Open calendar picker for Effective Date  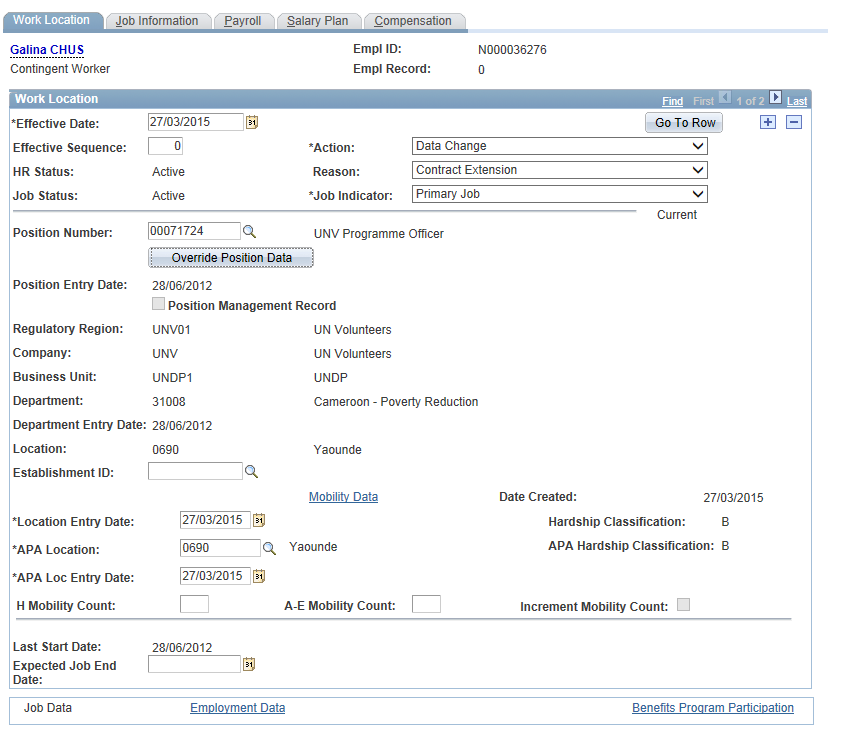(252, 122)
